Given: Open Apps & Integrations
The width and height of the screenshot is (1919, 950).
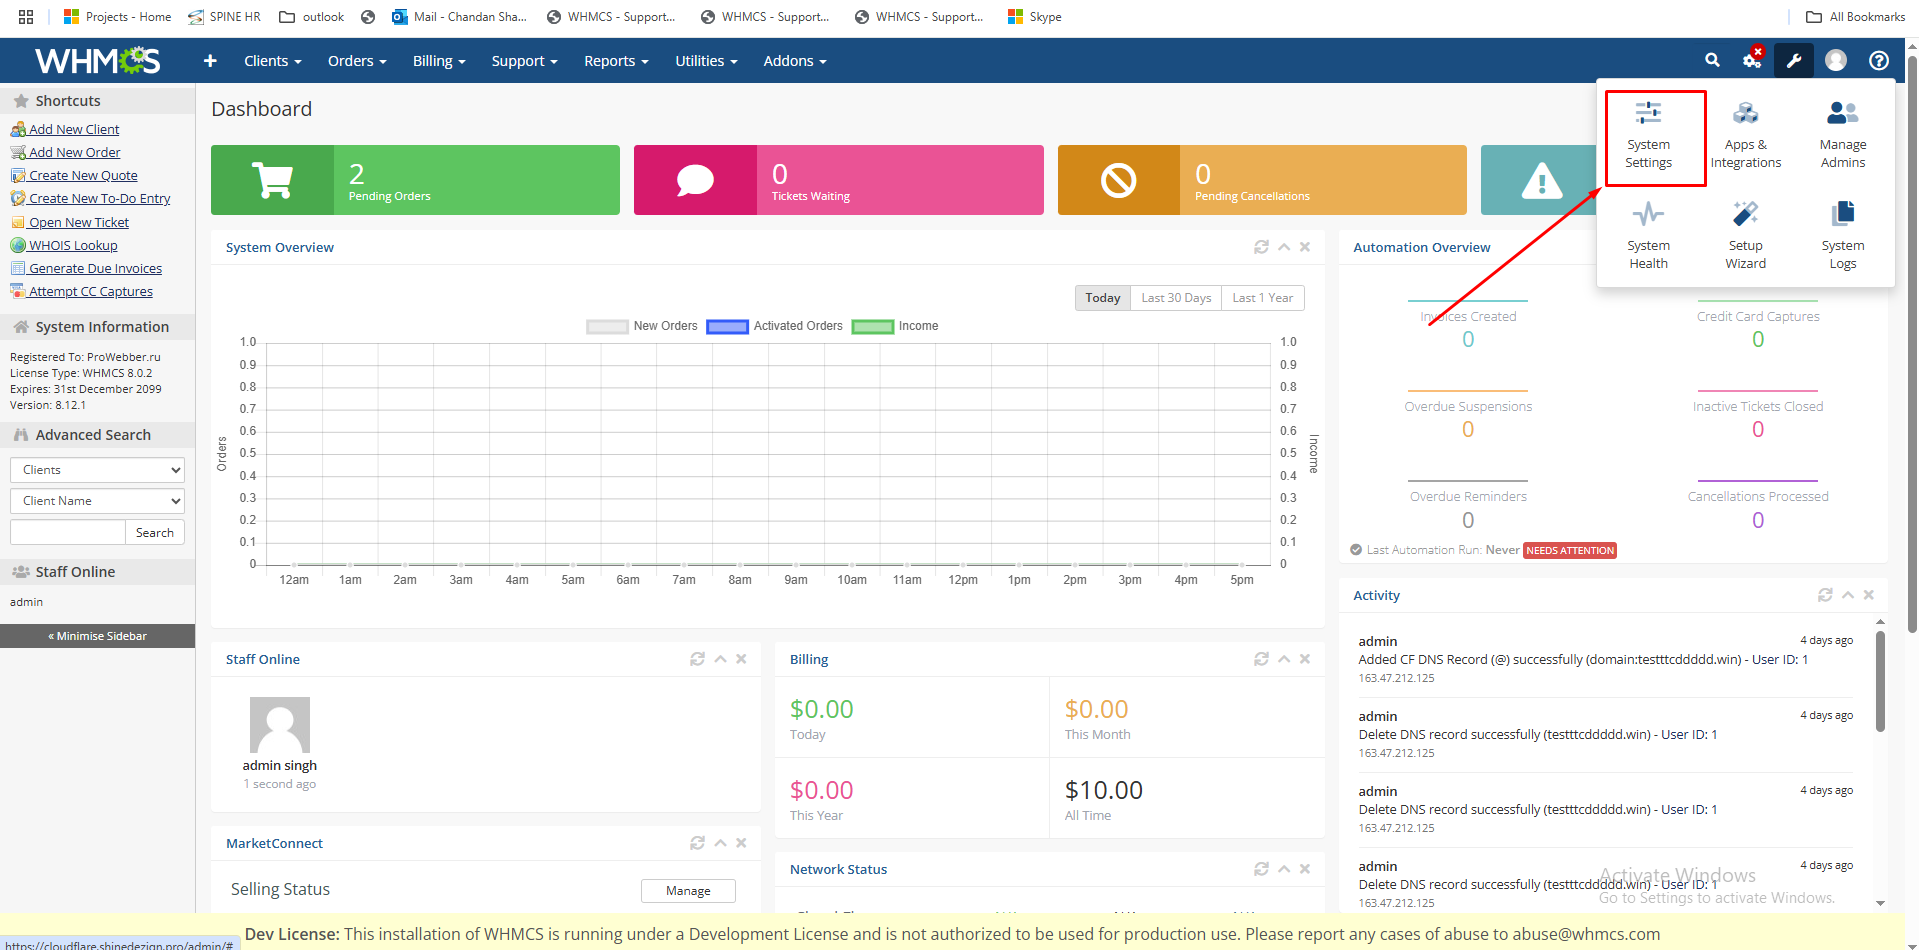Looking at the screenshot, I should [1745, 137].
